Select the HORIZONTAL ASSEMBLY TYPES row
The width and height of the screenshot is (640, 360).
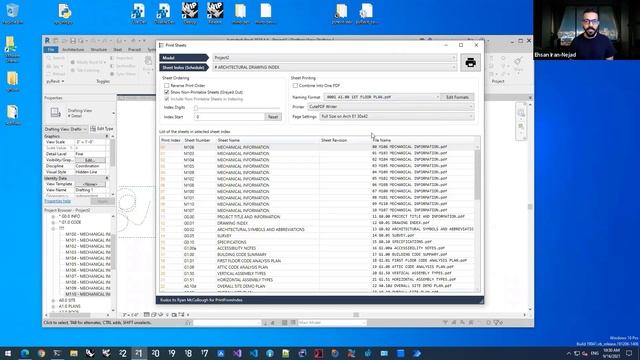pos(317,280)
